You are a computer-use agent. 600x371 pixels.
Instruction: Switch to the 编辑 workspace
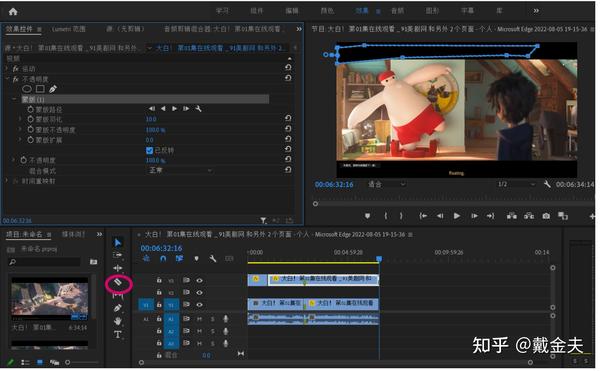292,11
